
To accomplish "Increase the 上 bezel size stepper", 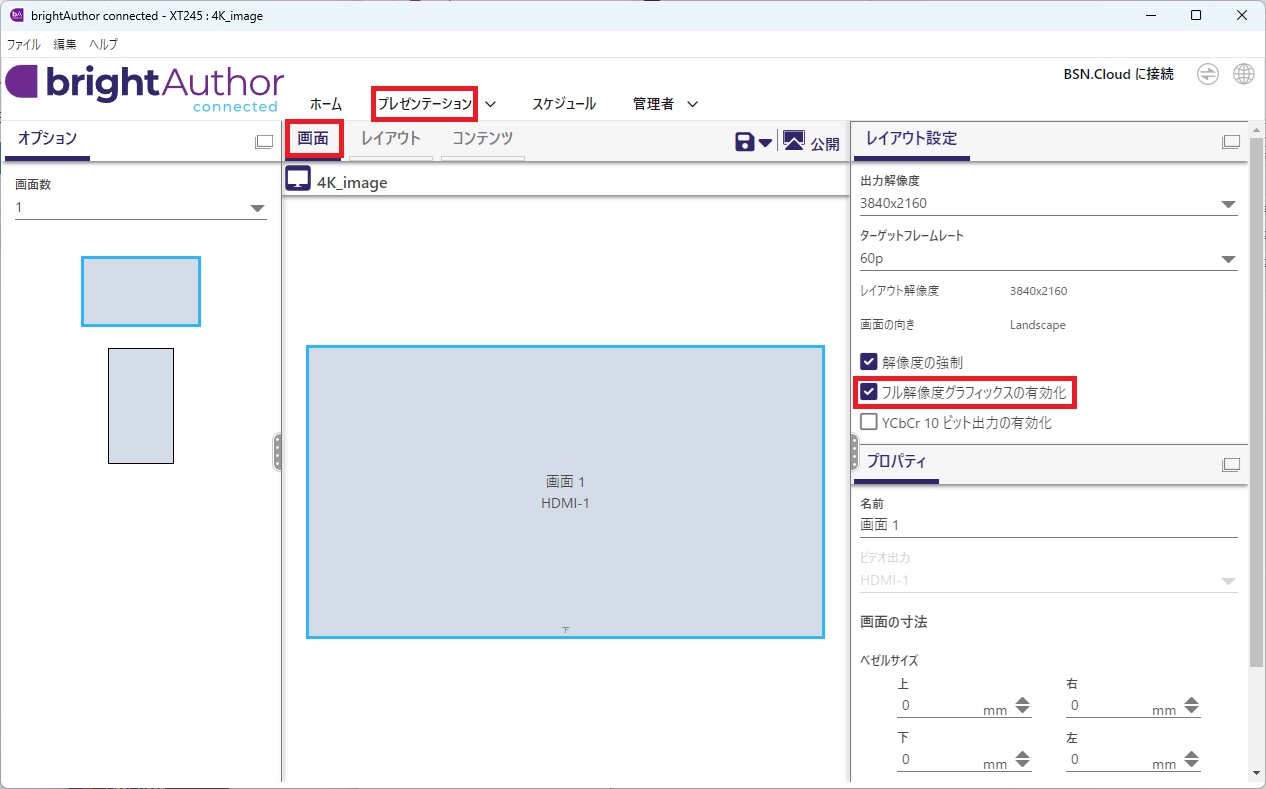I will click(1022, 701).
